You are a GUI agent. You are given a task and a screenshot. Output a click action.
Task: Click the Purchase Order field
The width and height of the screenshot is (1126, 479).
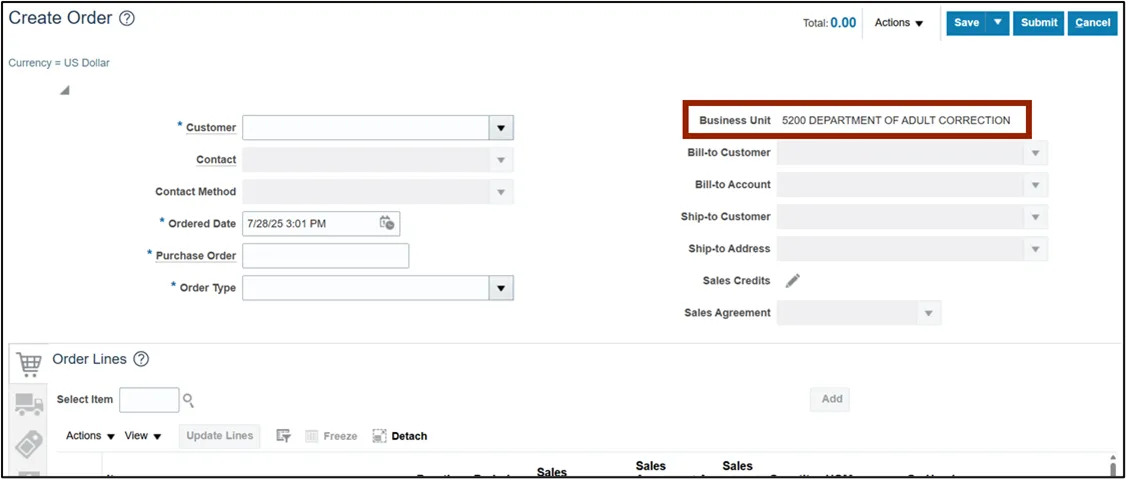[326, 256]
